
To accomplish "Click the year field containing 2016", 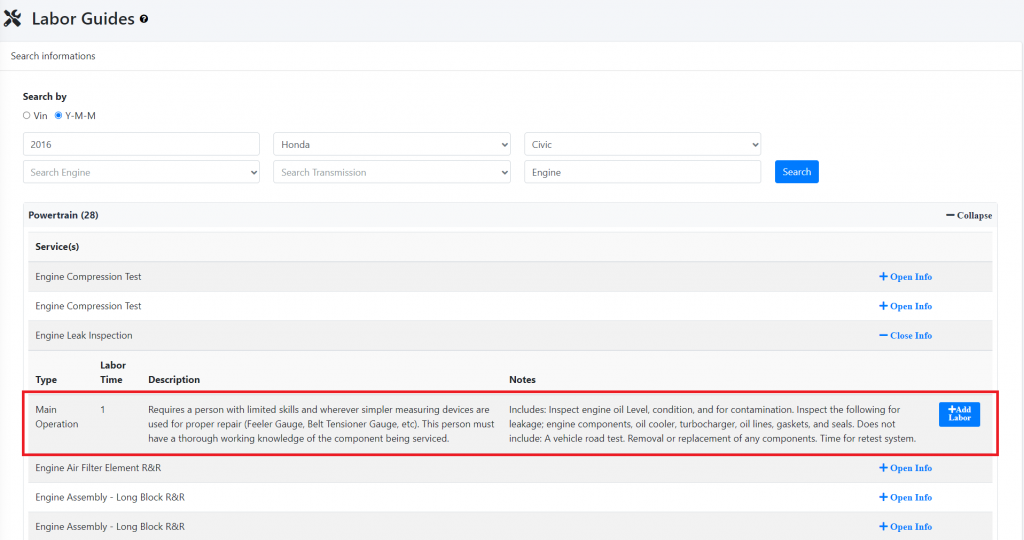I will 141,144.
